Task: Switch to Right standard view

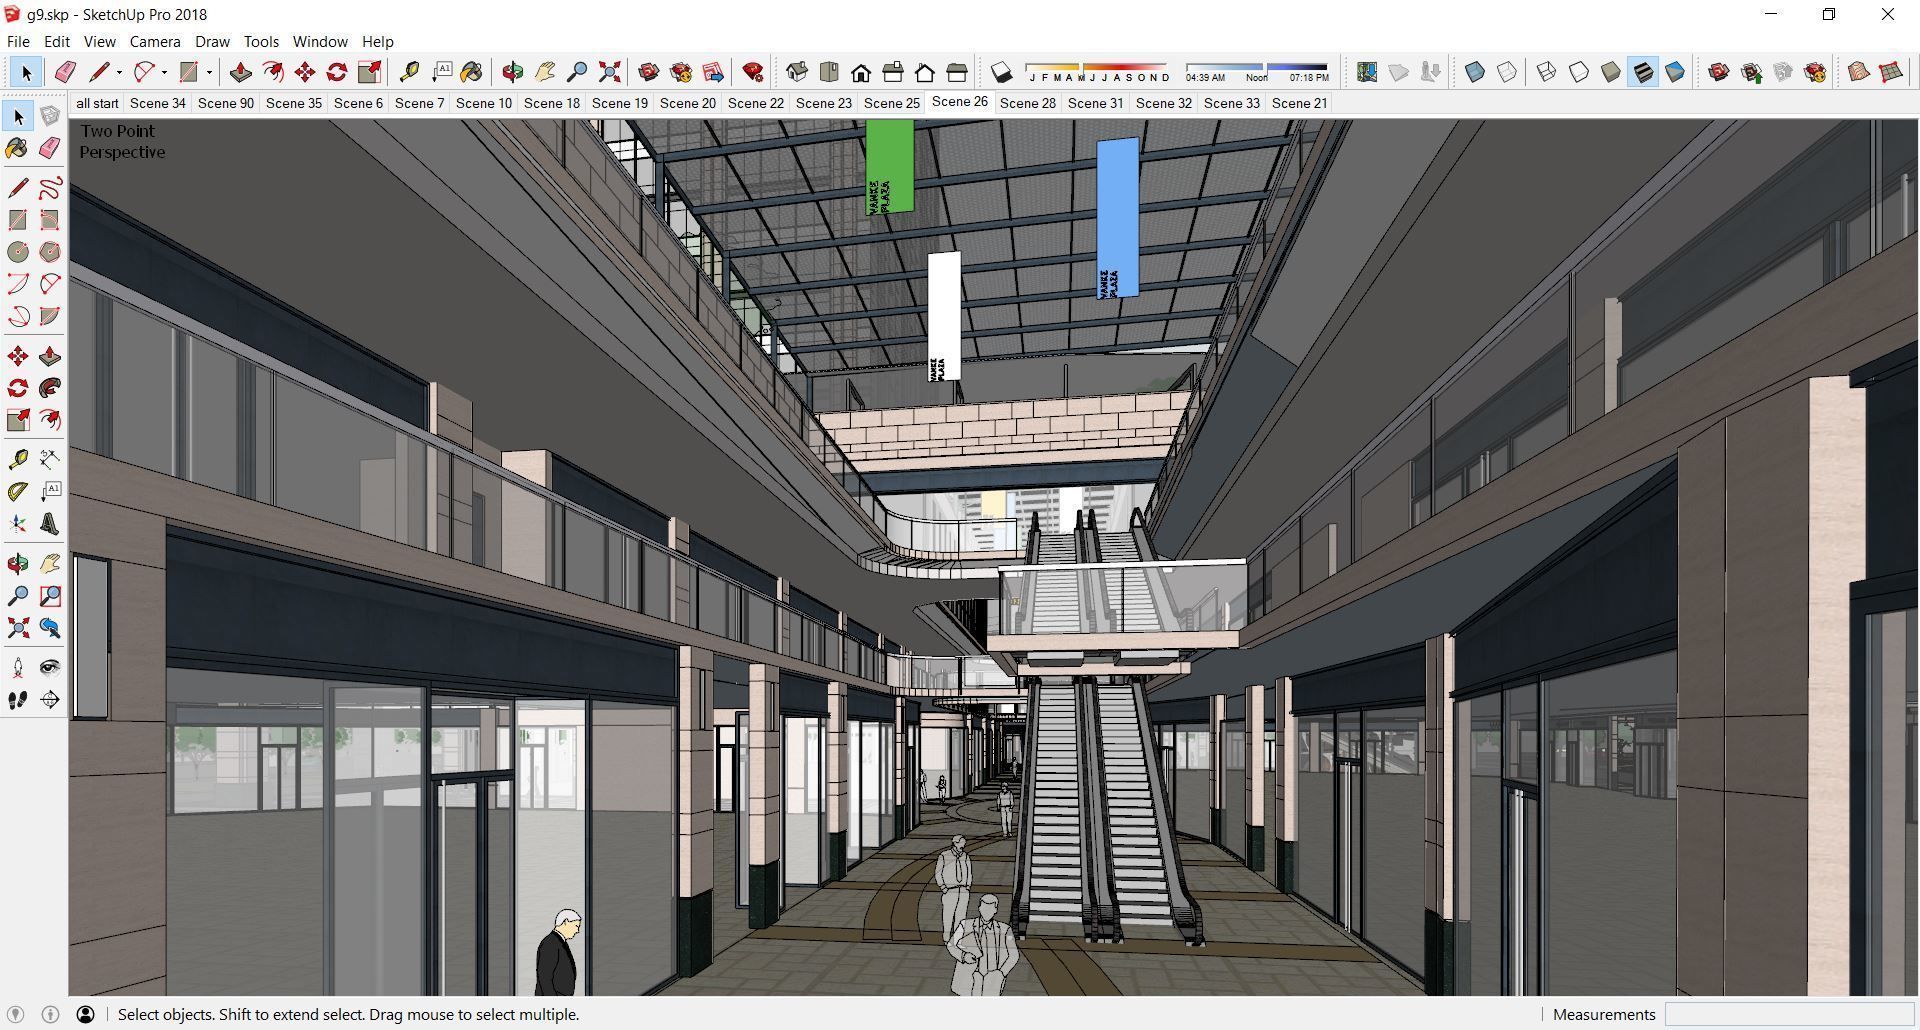Action: [893, 72]
